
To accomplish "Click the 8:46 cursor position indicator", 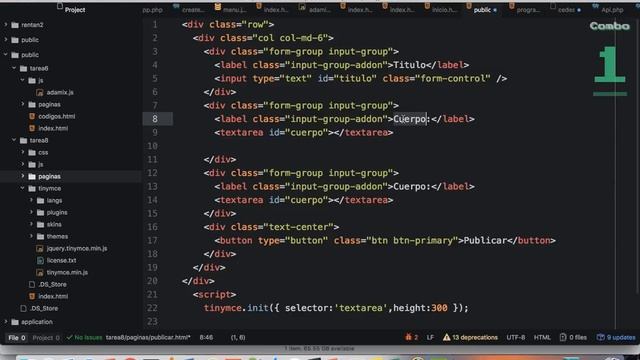I will point(206,338).
